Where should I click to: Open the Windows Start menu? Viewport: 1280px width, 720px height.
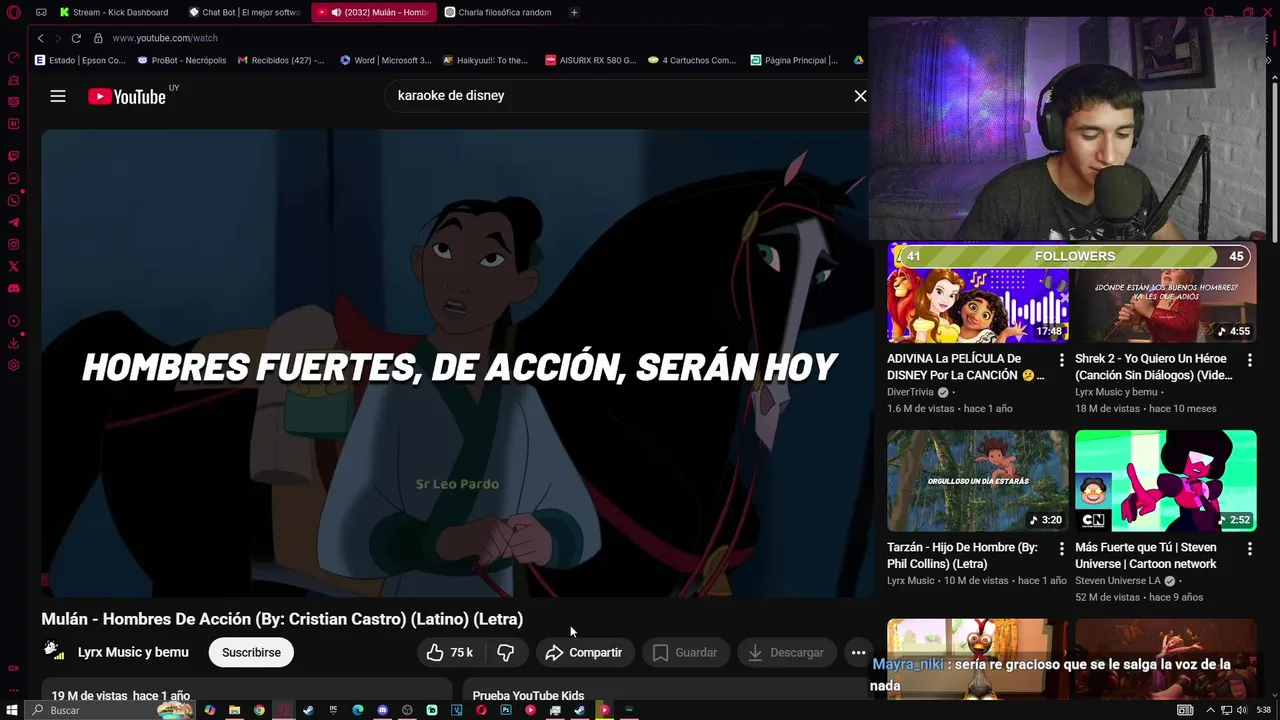pyautogui.click(x=13, y=710)
